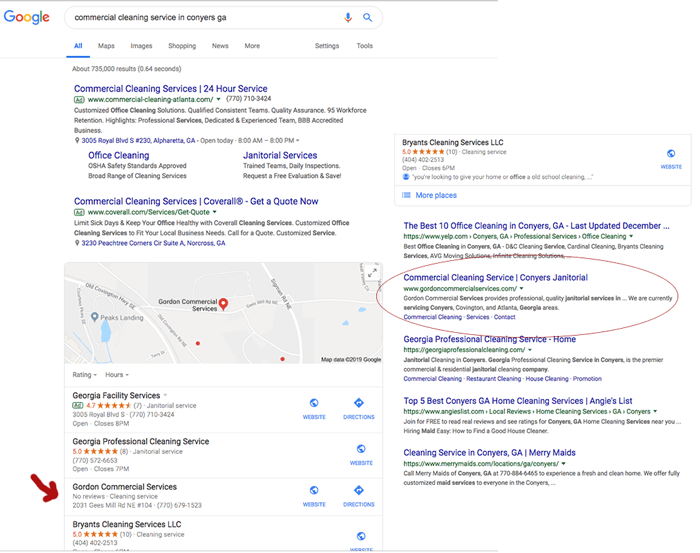The width and height of the screenshot is (700, 553).
Task: Select the All search tab
Action: point(78,46)
